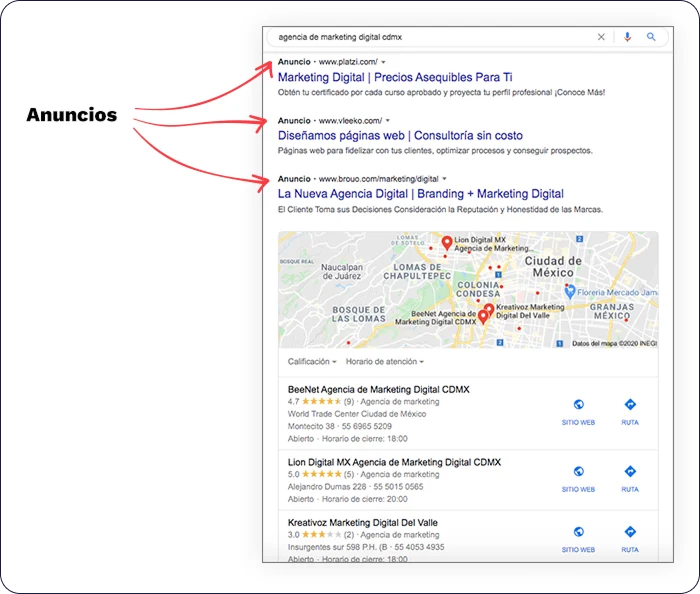The image size is (700, 594).
Task: Click Lion Digital MX Ruta directions icon
Action: (629, 472)
